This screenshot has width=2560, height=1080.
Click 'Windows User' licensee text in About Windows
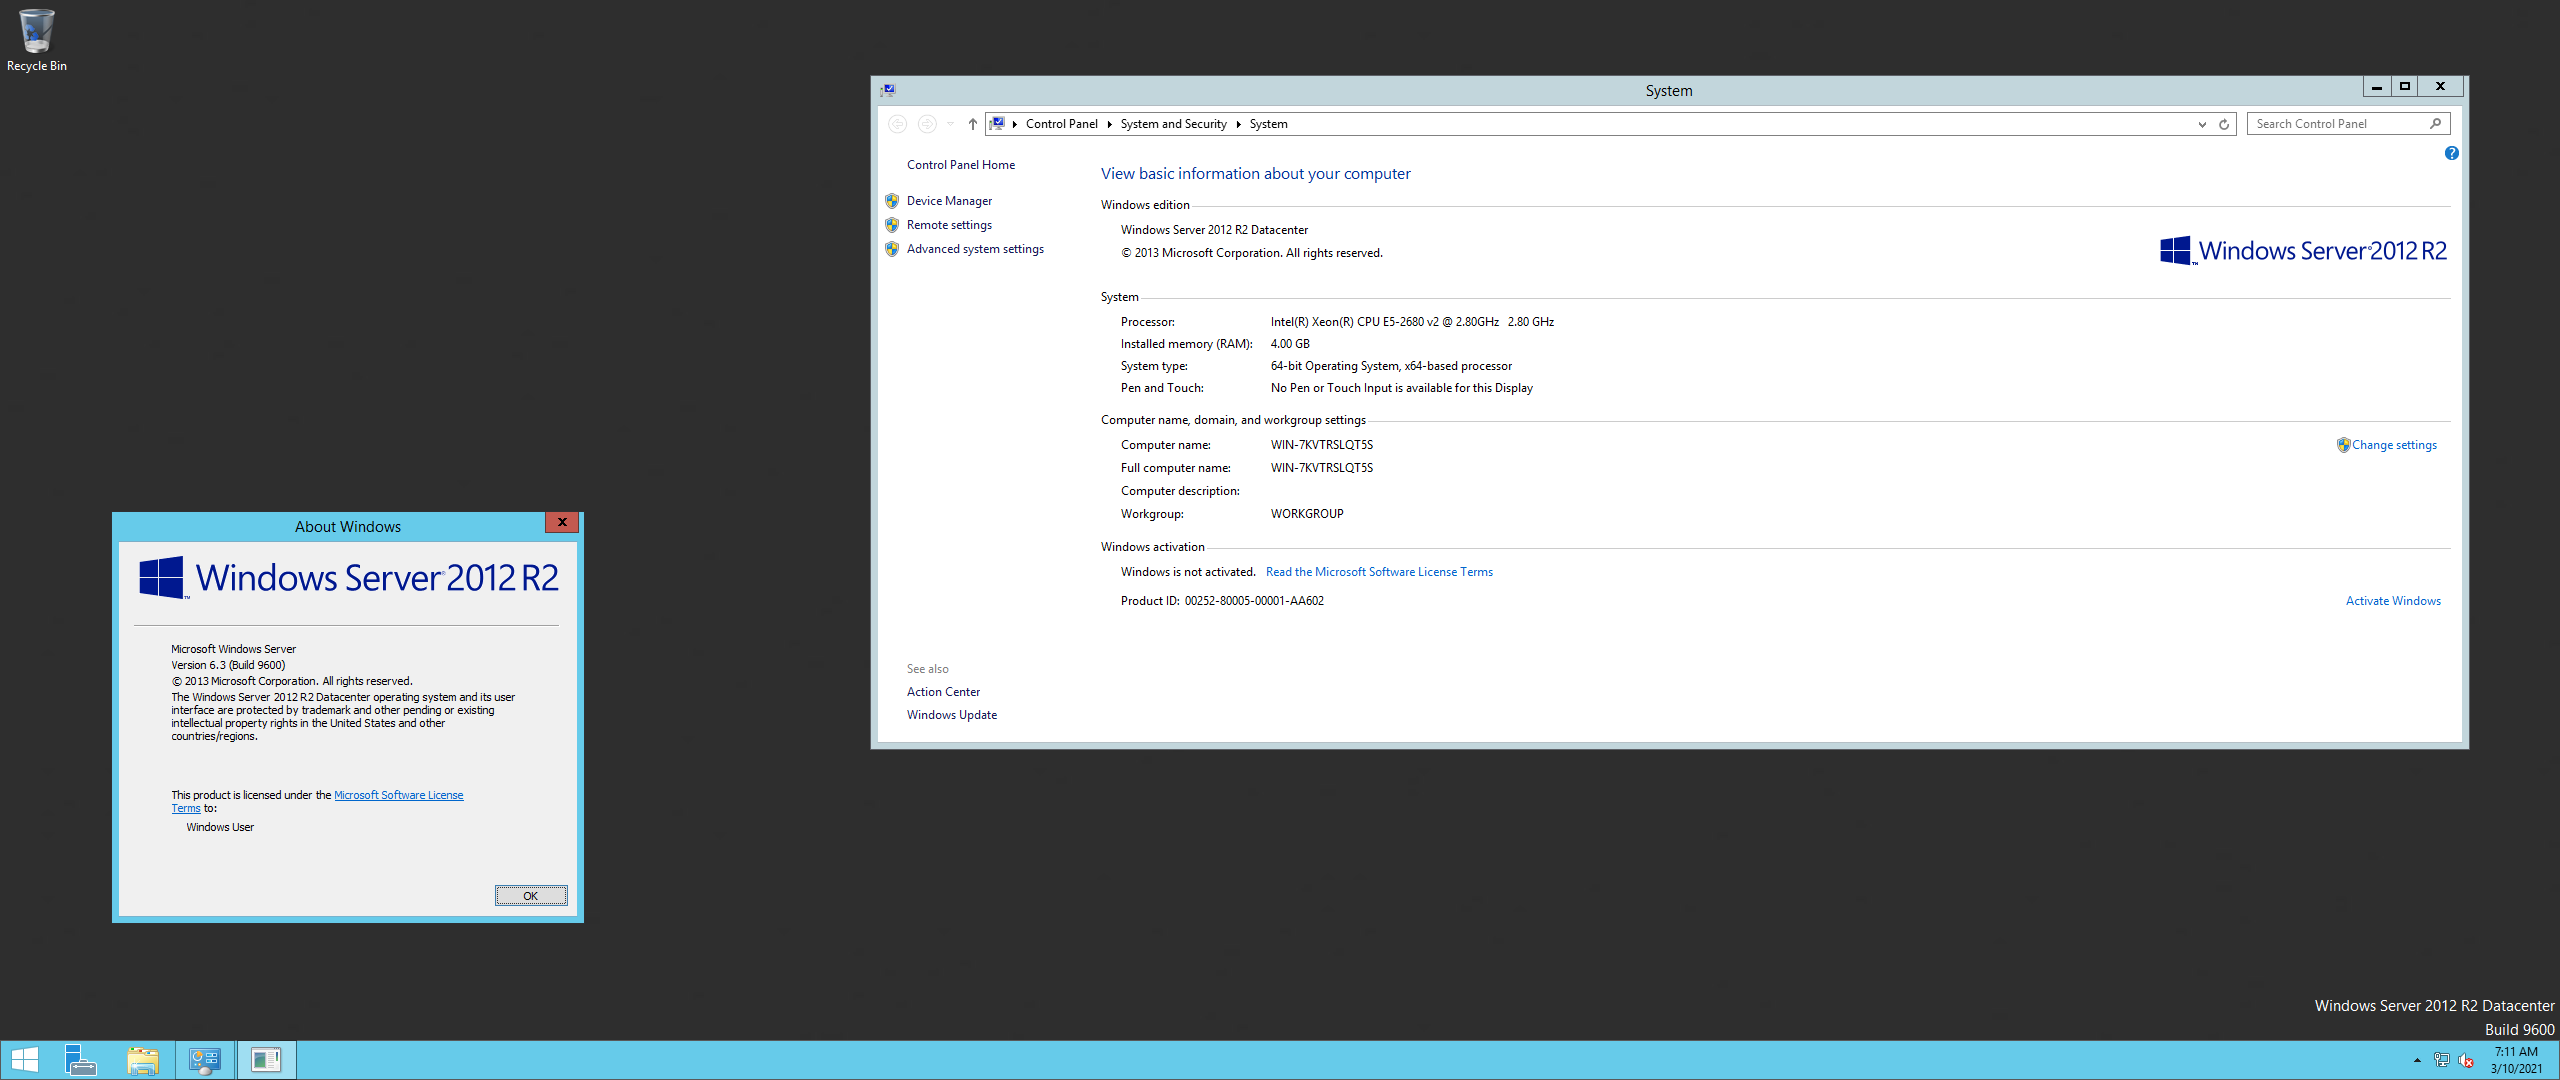[220, 827]
